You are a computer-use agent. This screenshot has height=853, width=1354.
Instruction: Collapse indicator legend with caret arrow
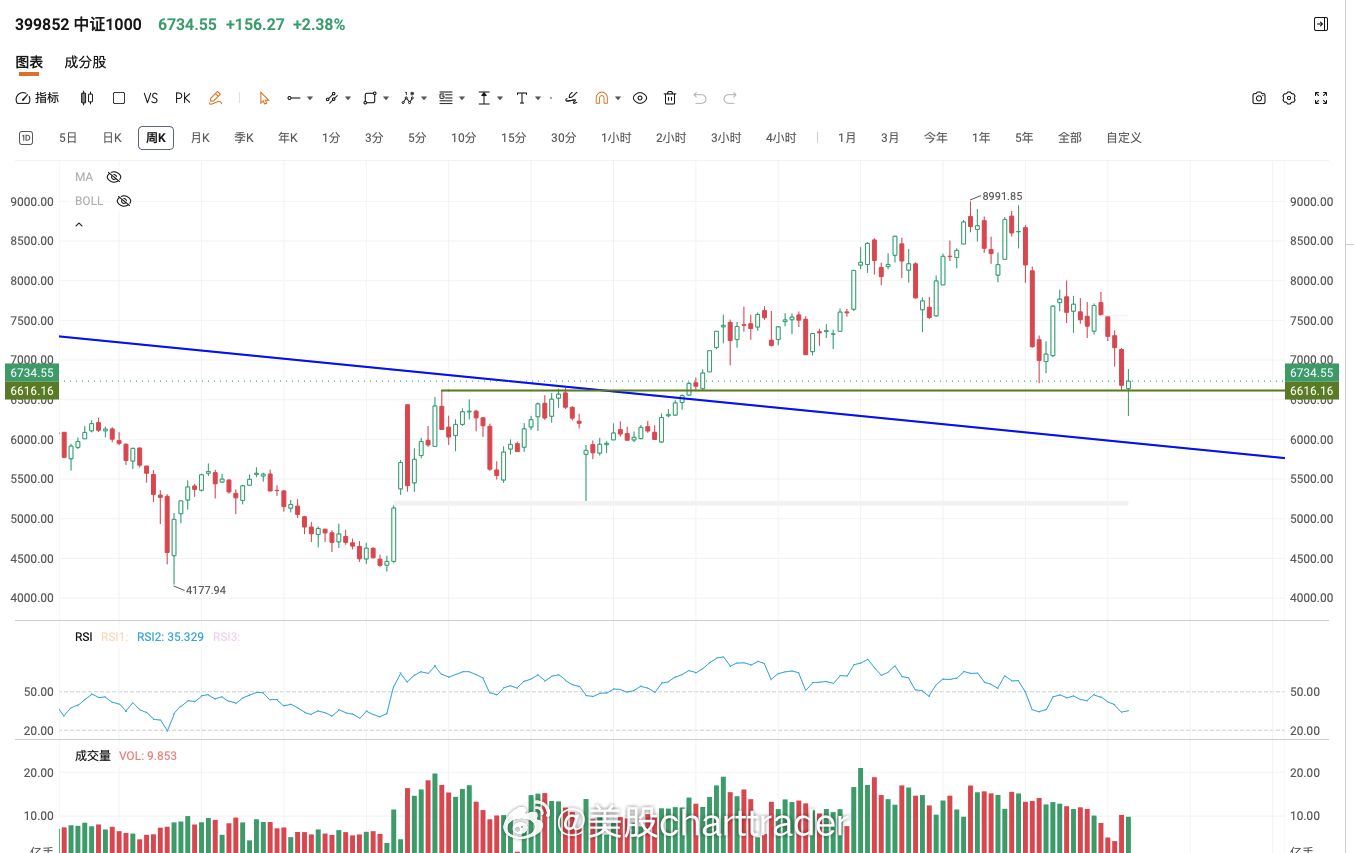(79, 225)
